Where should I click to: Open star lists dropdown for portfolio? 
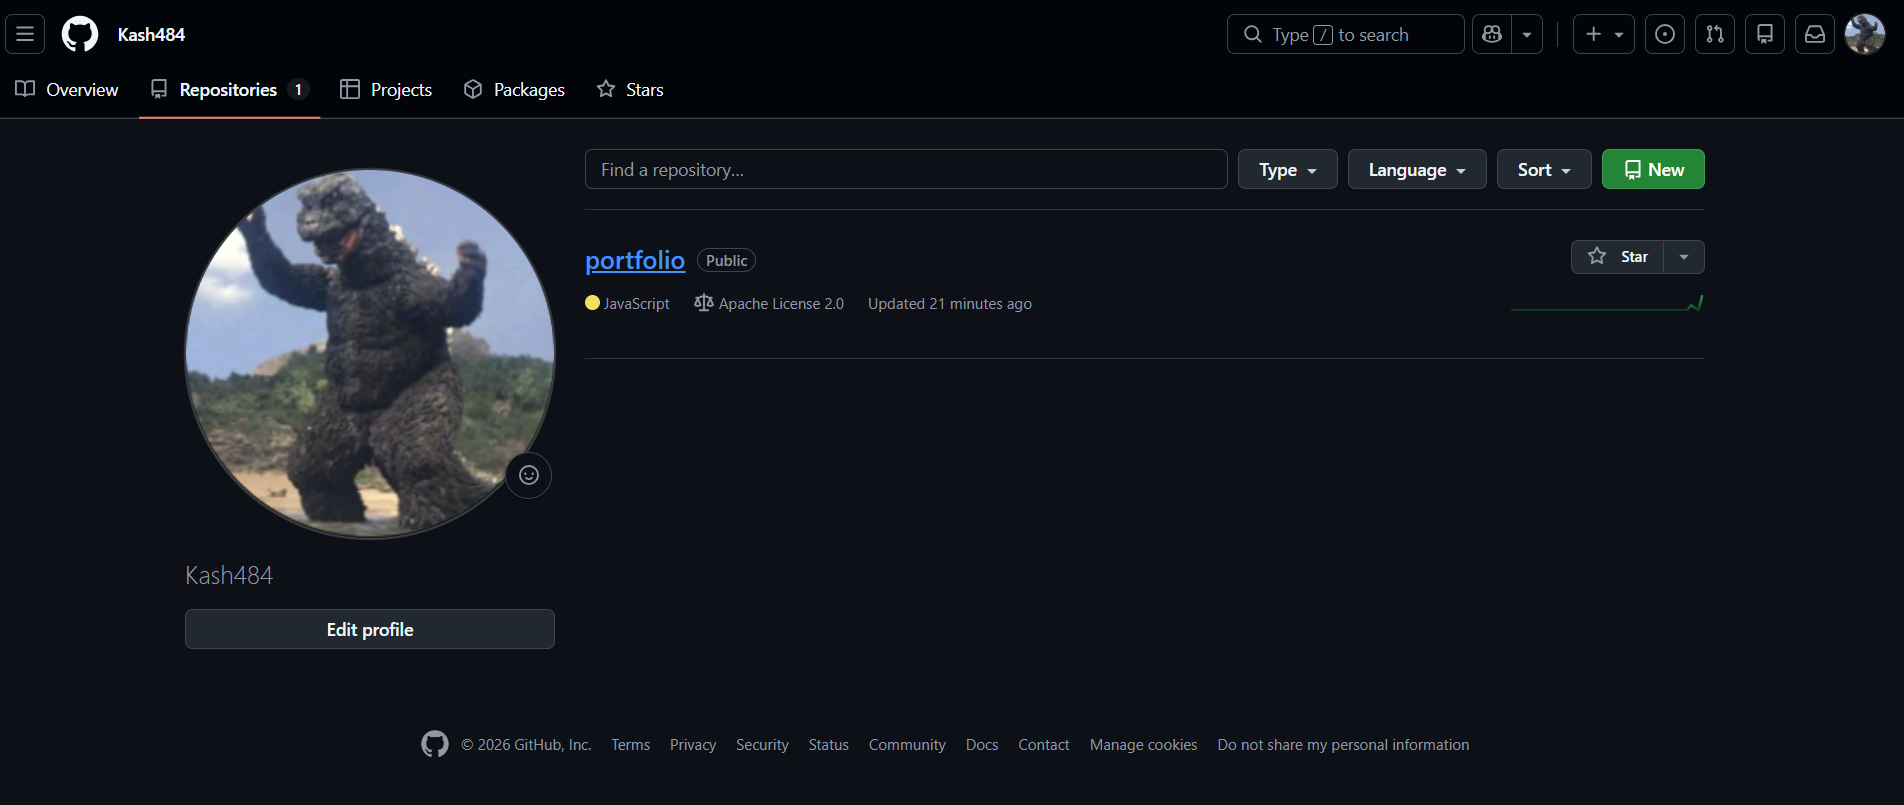click(x=1684, y=257)
